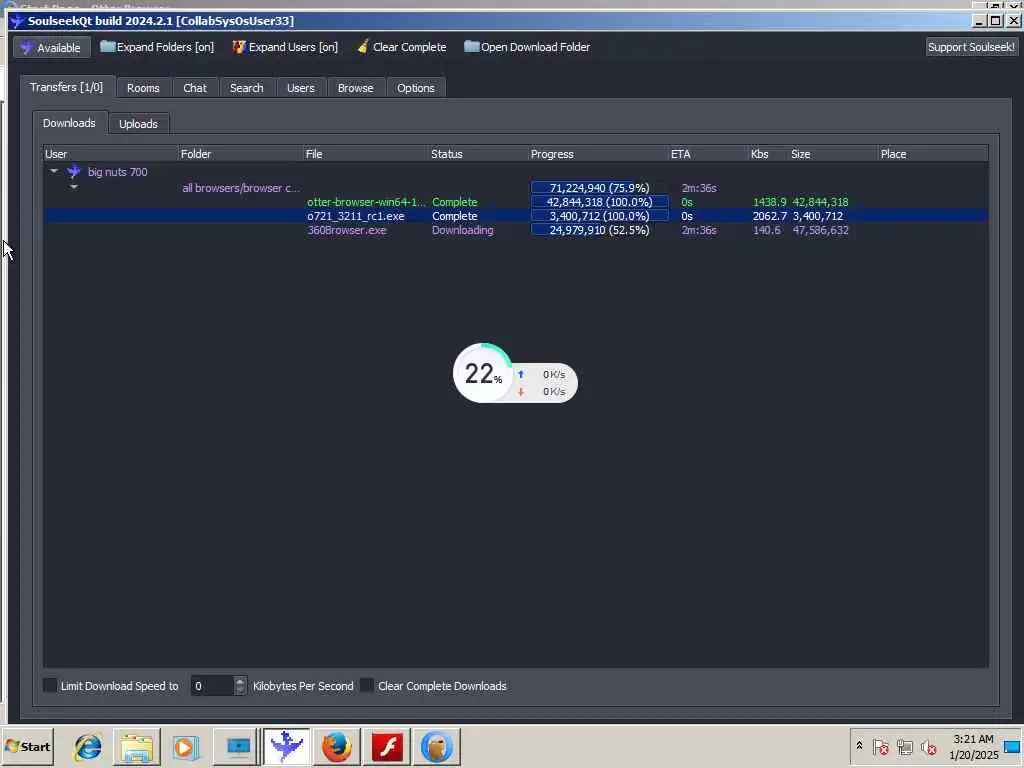Select the Downloads sub-tab
This screenshot has height=768, width=1024.
coord(69,123)
